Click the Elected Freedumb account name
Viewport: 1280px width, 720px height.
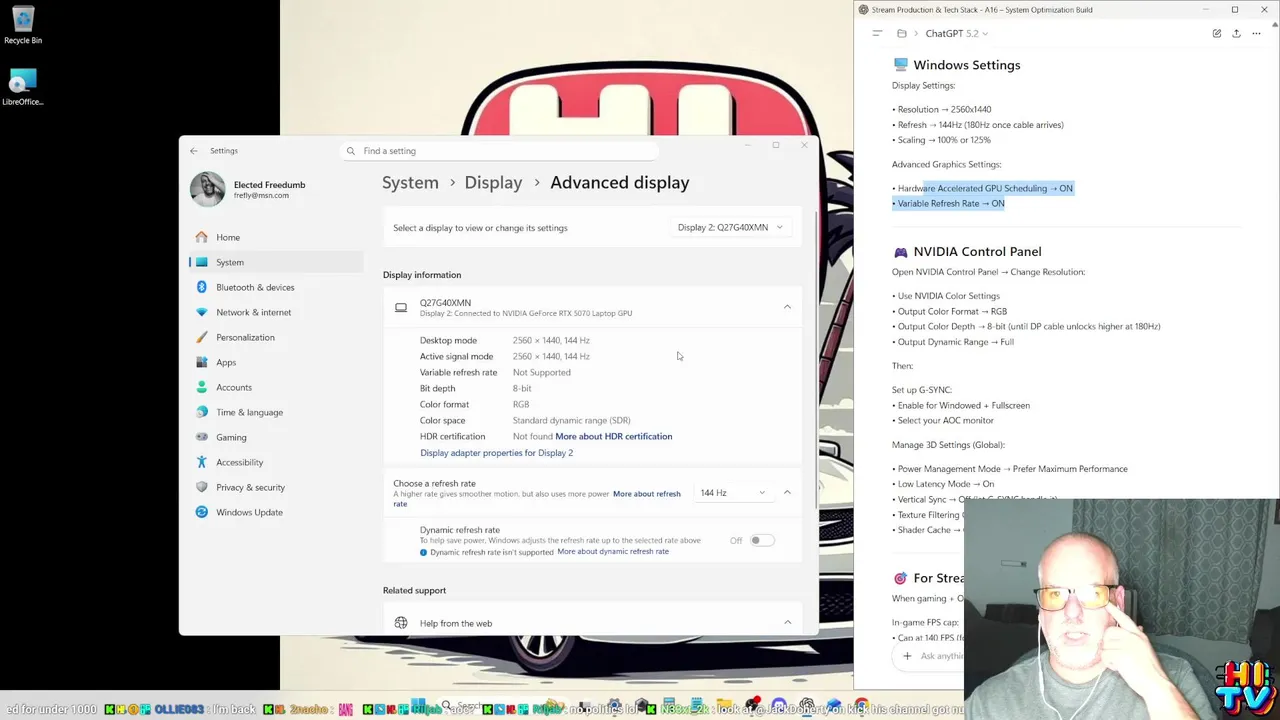[x=269, y=185]
